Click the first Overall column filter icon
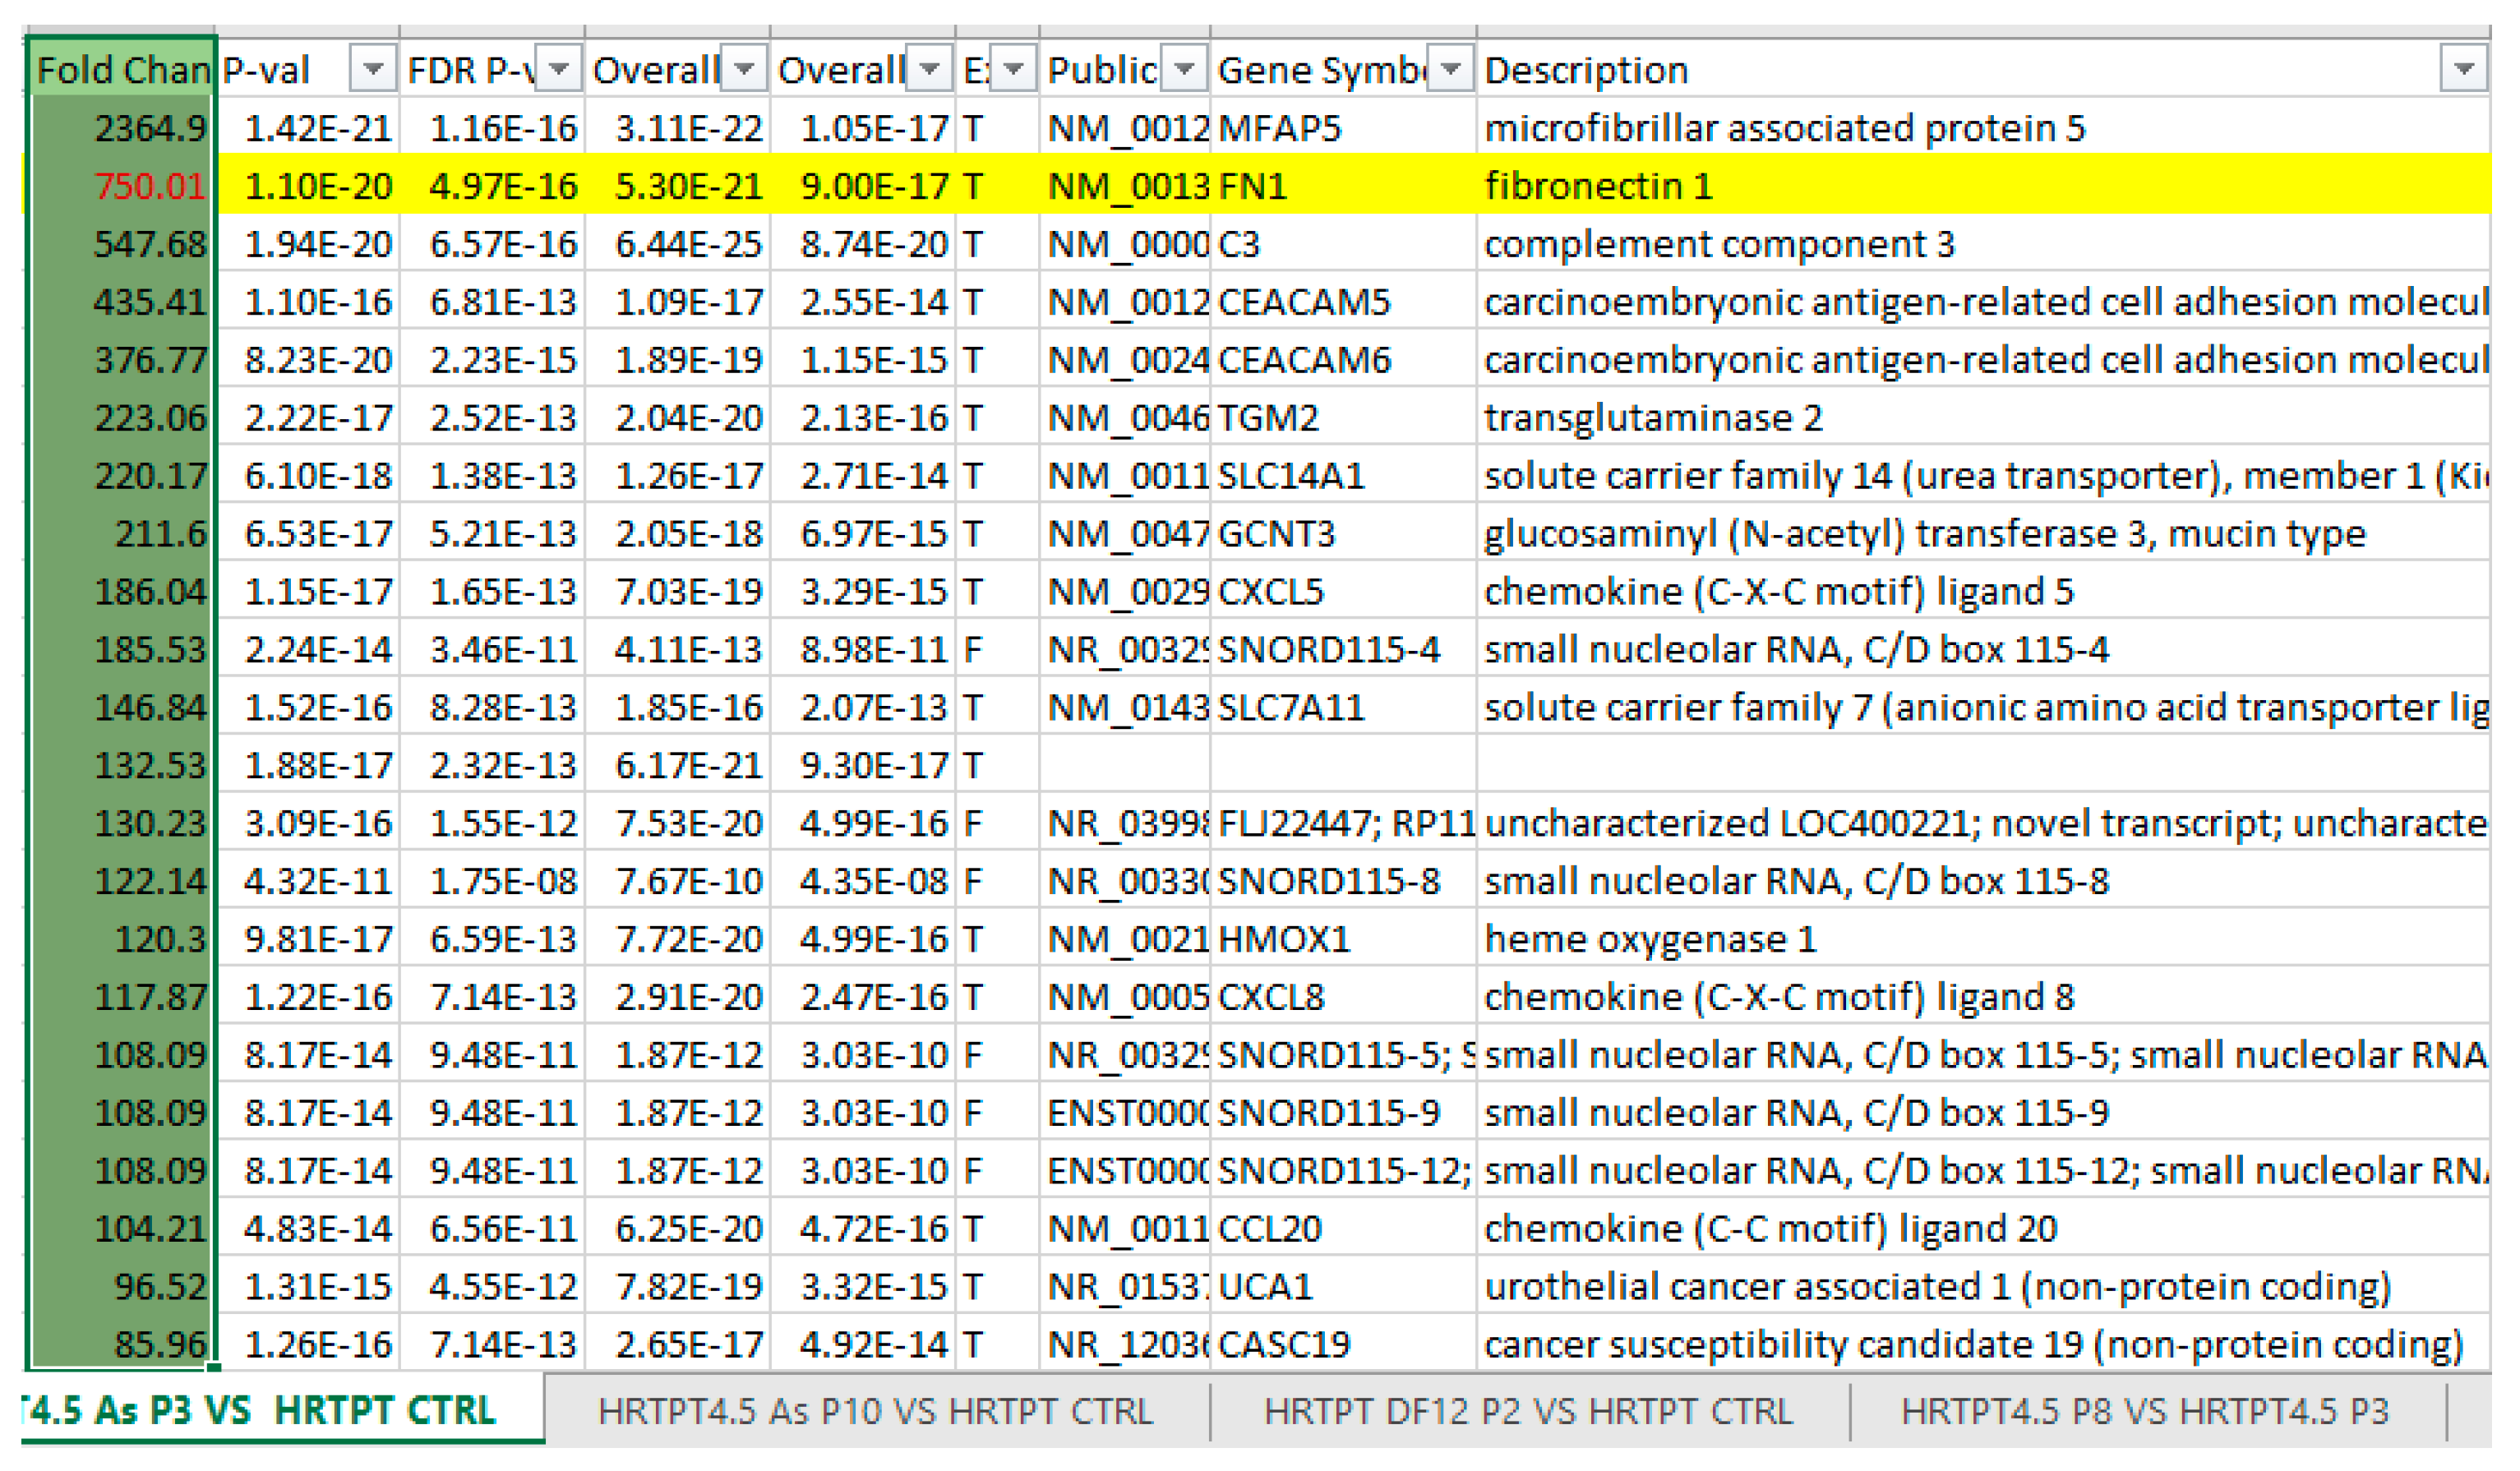Screen dimensions: 2520x1471 pyautogui.click(x=743, y=69)
